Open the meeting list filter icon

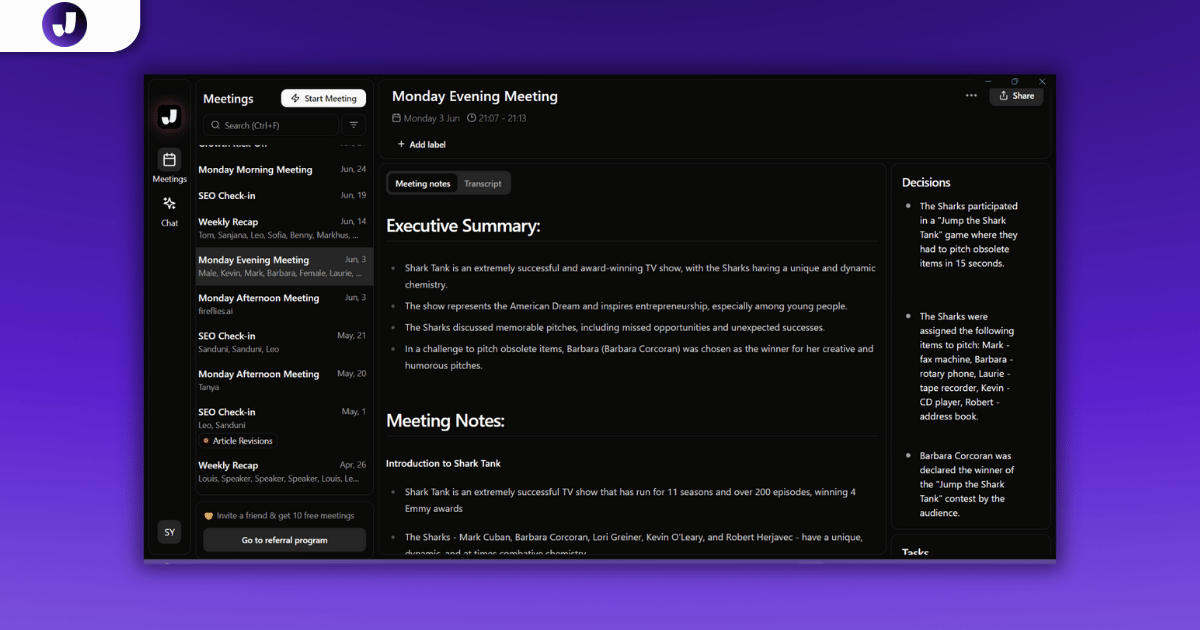(353, 125)
